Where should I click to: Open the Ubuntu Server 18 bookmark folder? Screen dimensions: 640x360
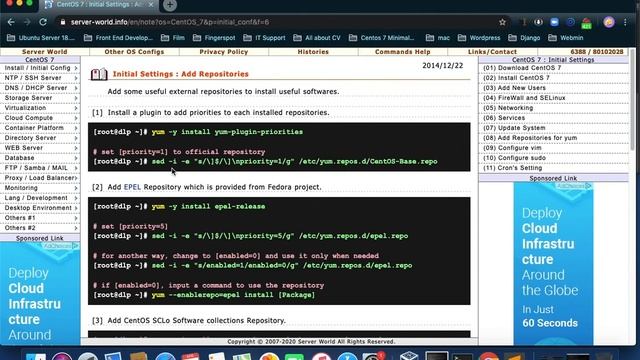point(41,38)
